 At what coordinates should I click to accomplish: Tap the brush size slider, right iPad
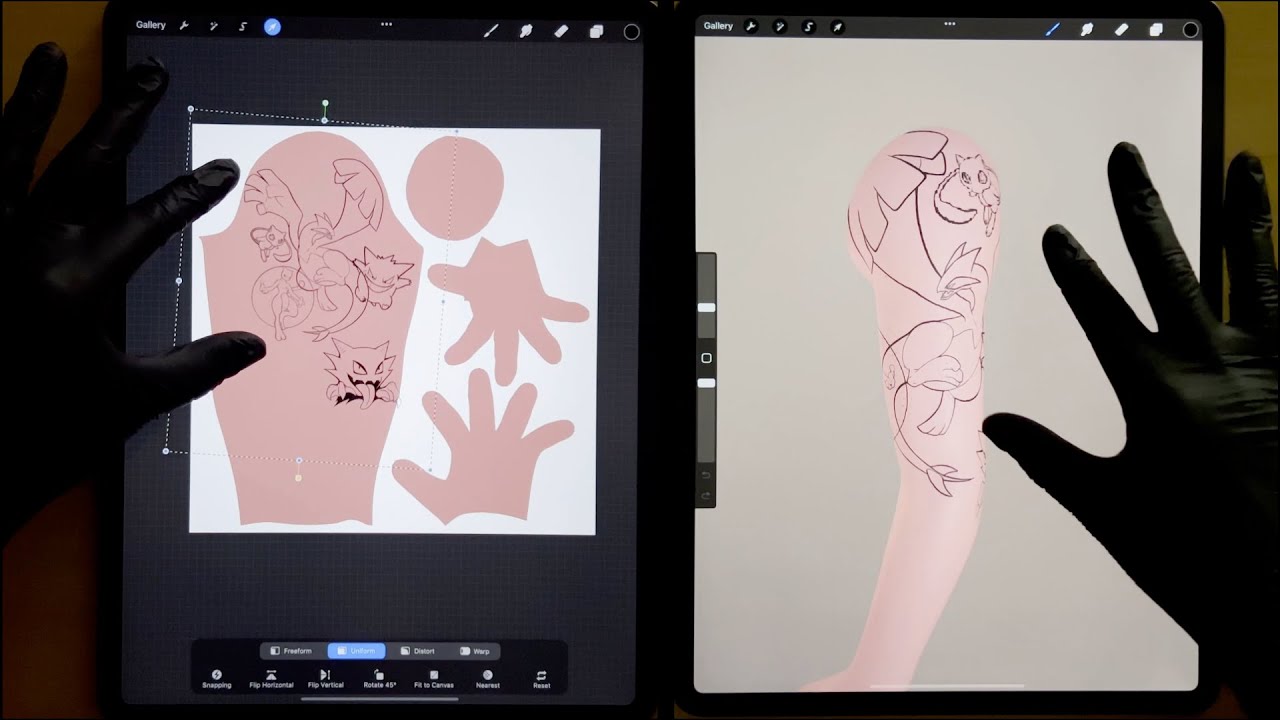click(x=706, y=307)
